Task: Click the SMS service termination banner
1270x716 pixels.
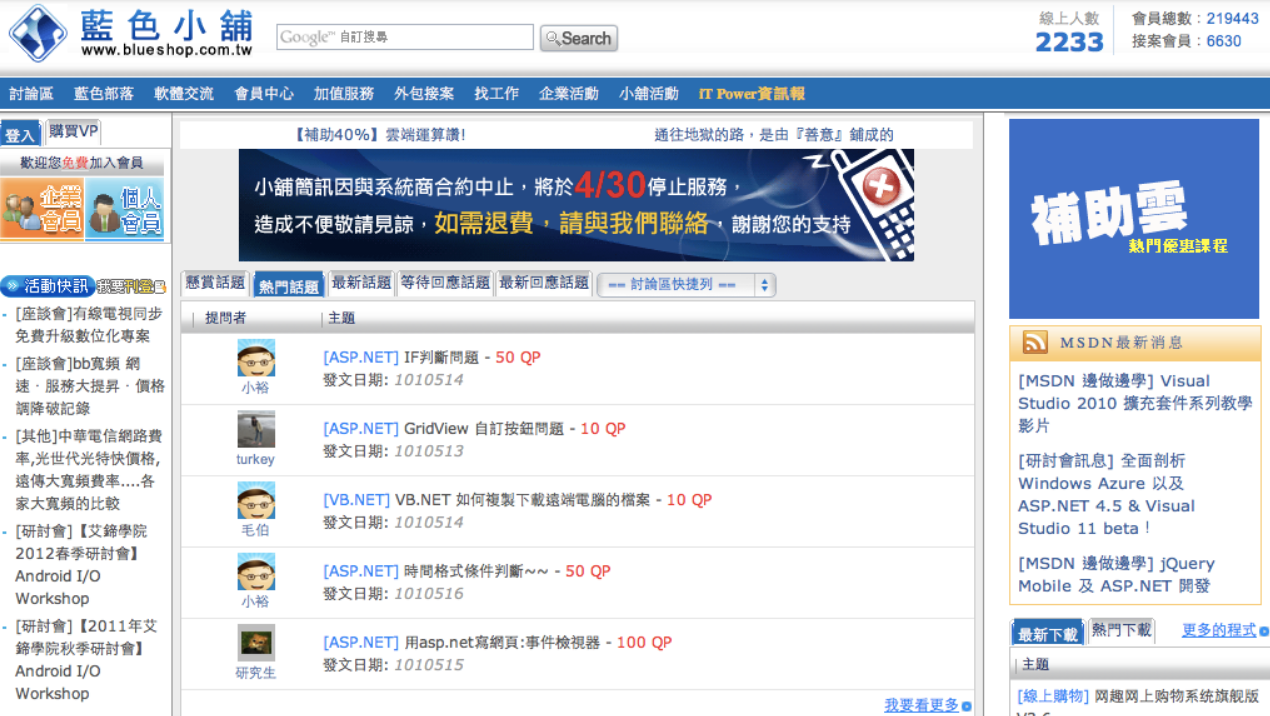Action: click(575, 205)
